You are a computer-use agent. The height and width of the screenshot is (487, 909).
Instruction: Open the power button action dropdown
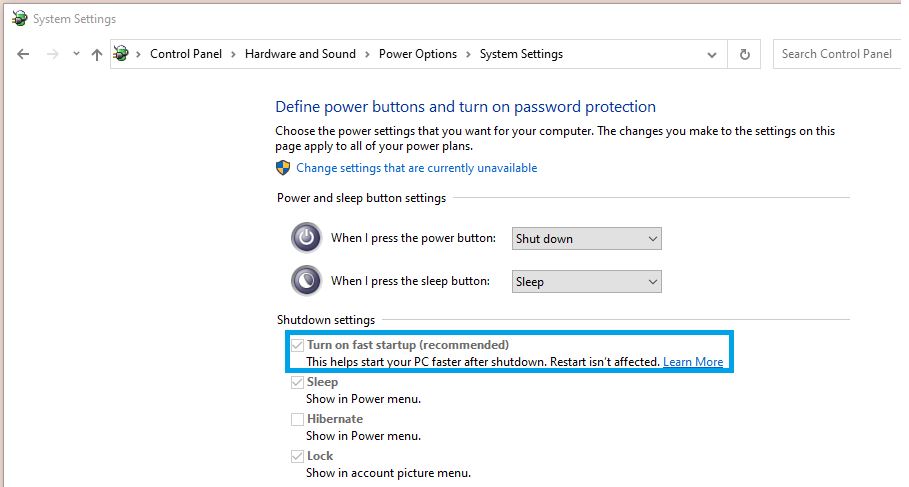[x=587, y=239]
